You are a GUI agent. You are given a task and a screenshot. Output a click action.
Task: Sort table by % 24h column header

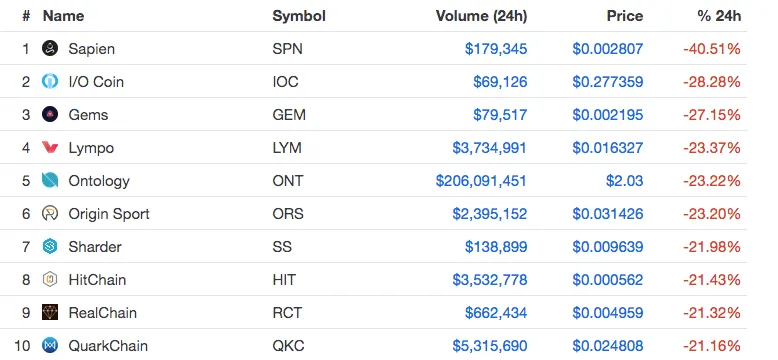tap(719, 16)
